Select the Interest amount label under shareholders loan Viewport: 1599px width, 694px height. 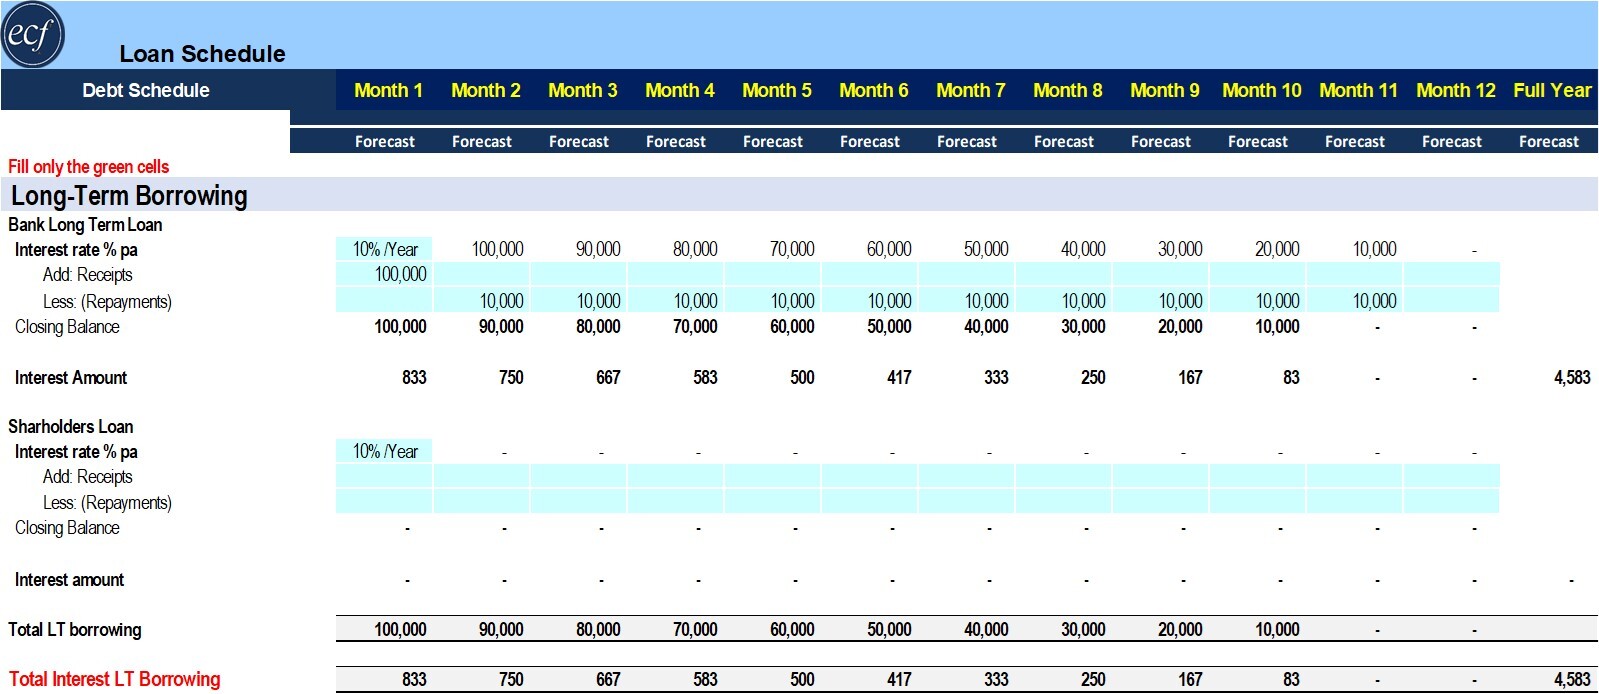pyautogui.click(x=69, y=580)
